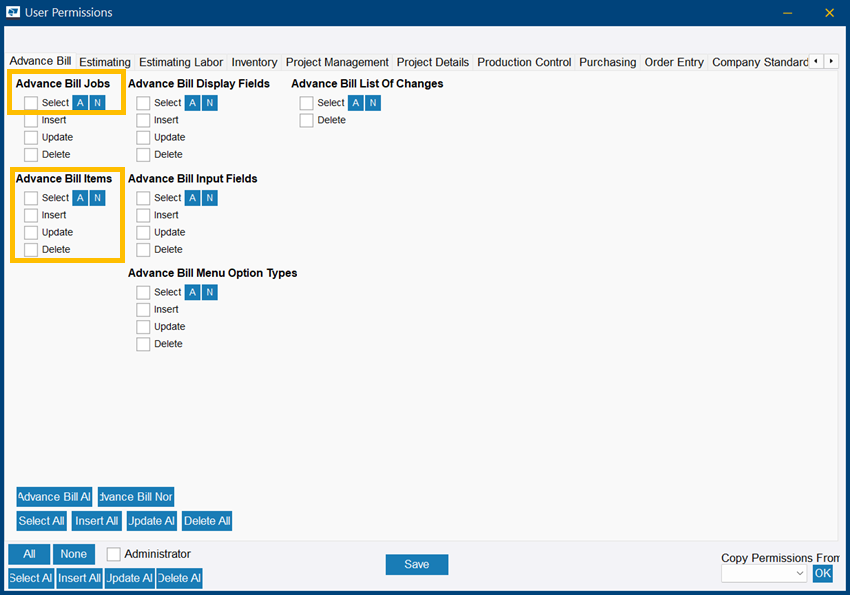
Task: Click the N button for Advance Bill Input Fields
Action: [x=210, y=198]
